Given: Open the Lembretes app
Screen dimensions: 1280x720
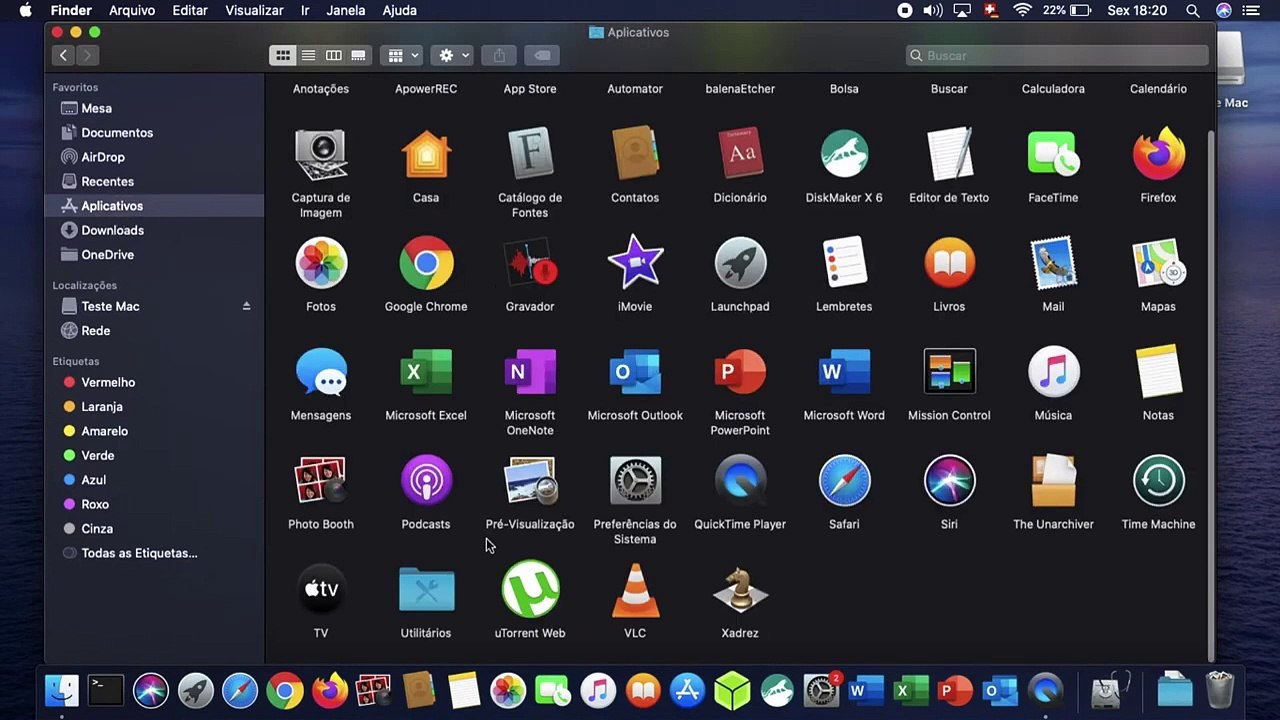Looking at the screenshot, I should pyautogui.click(x=844, y=264).
